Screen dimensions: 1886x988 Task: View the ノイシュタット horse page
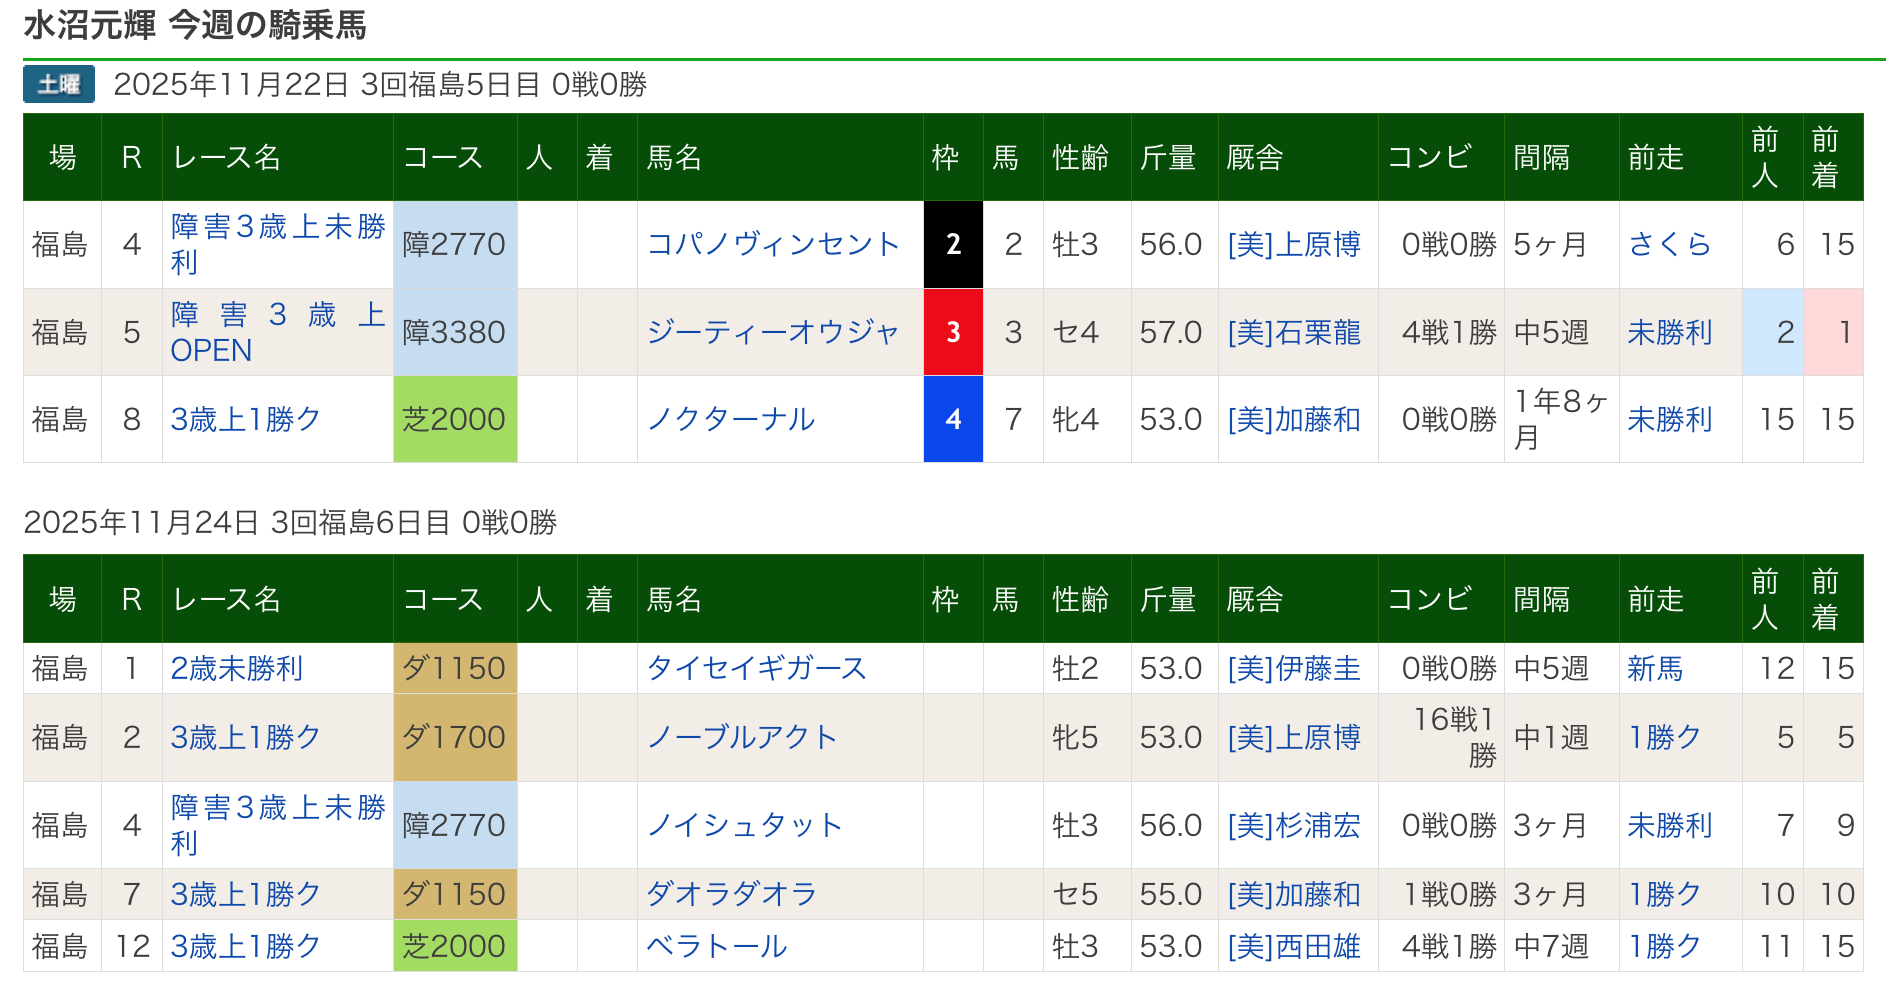tap(744, 825)
